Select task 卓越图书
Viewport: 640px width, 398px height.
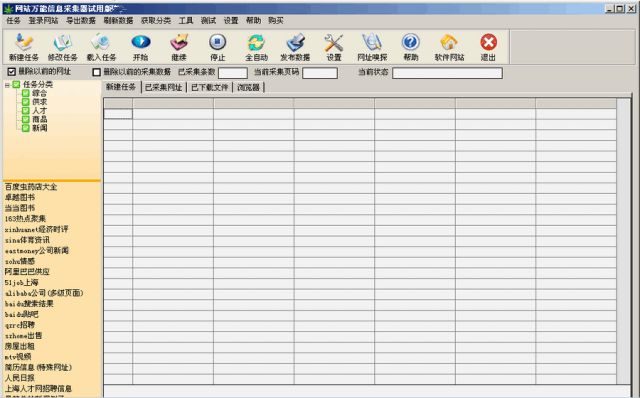tap(20, 198)
